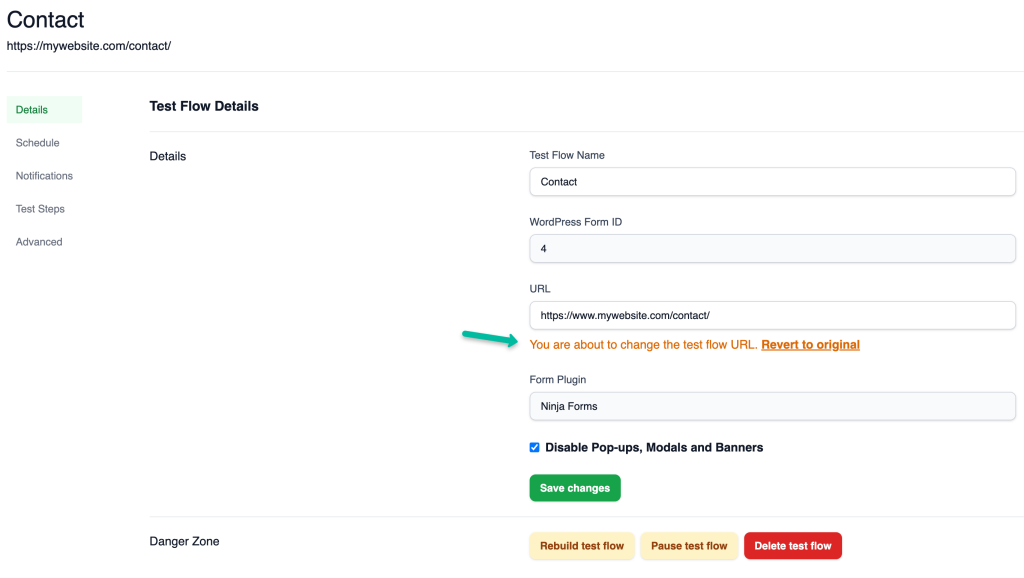The height and width of the screenshot is (578, 1024).
Task: Click the WordPress Form ID field
Action: (x=772, y=249)
